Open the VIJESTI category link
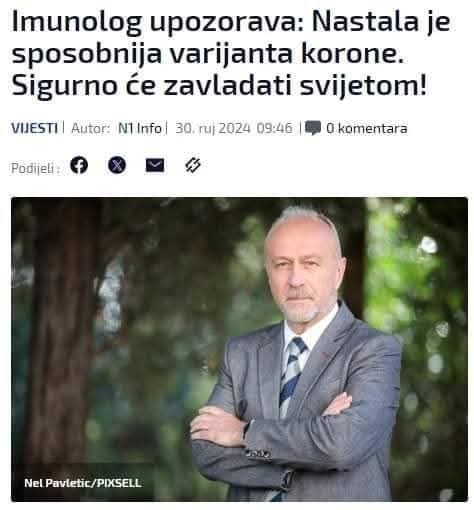 [34, 128]
